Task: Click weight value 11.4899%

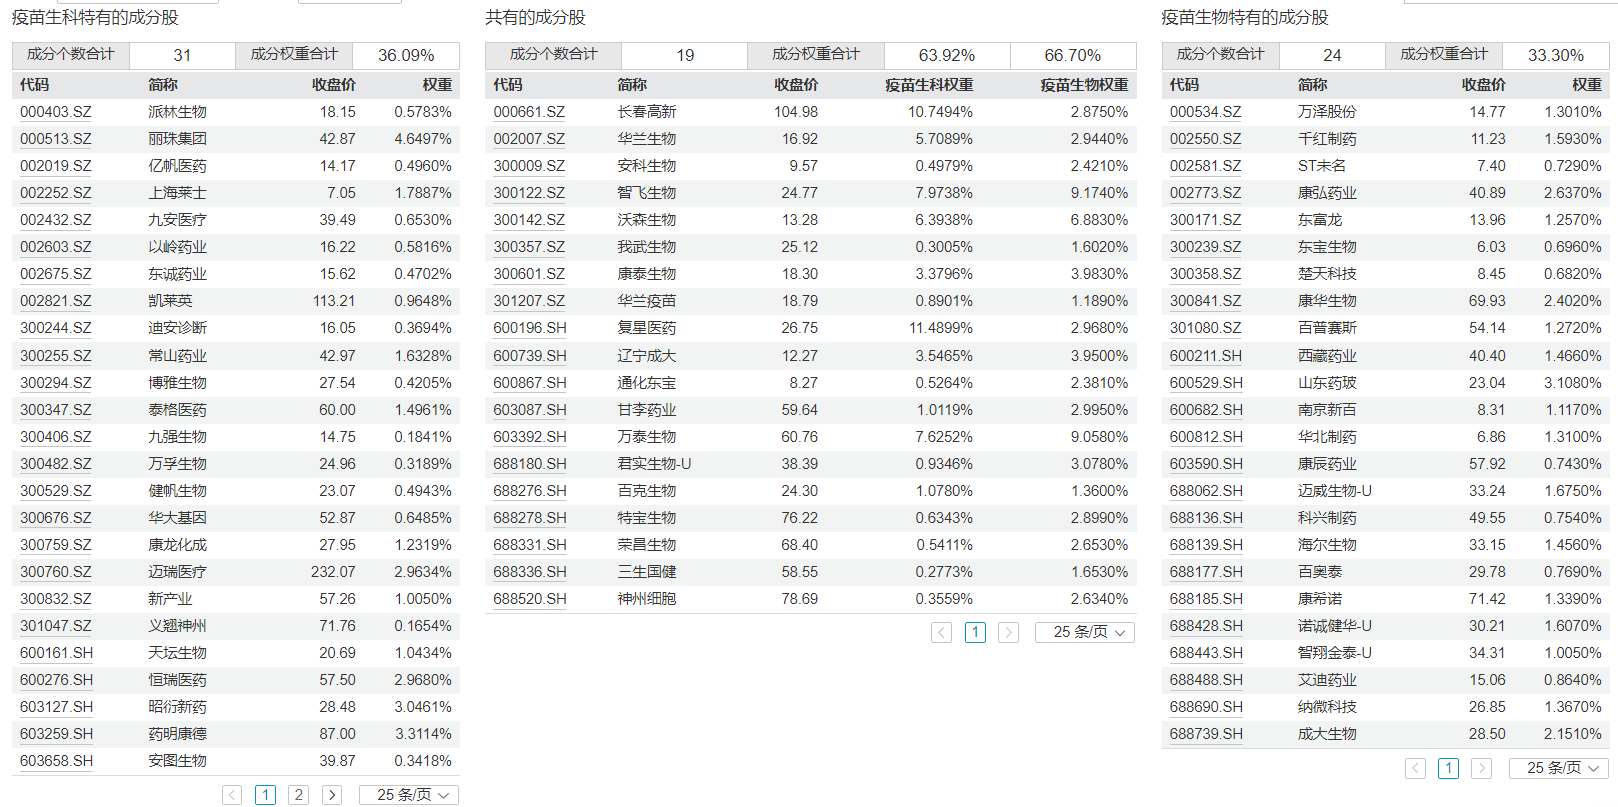Action: tap(941, 328)
